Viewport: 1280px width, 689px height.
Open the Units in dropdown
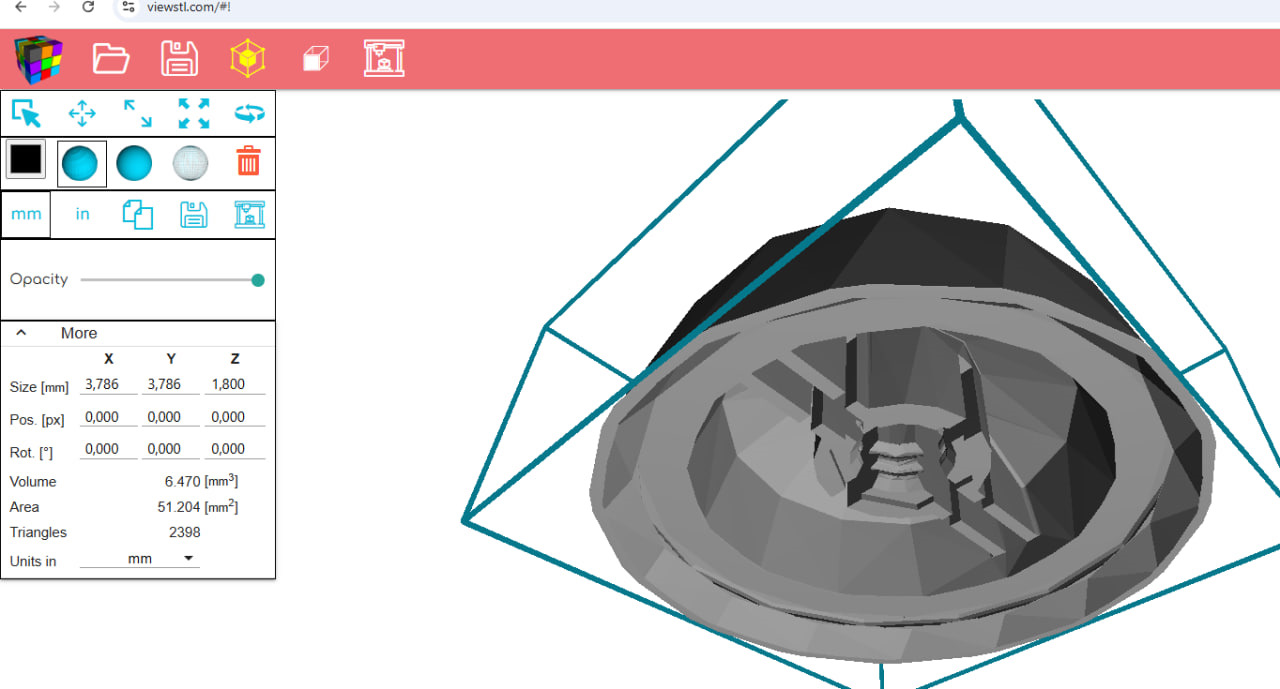[x=140, y=559]
